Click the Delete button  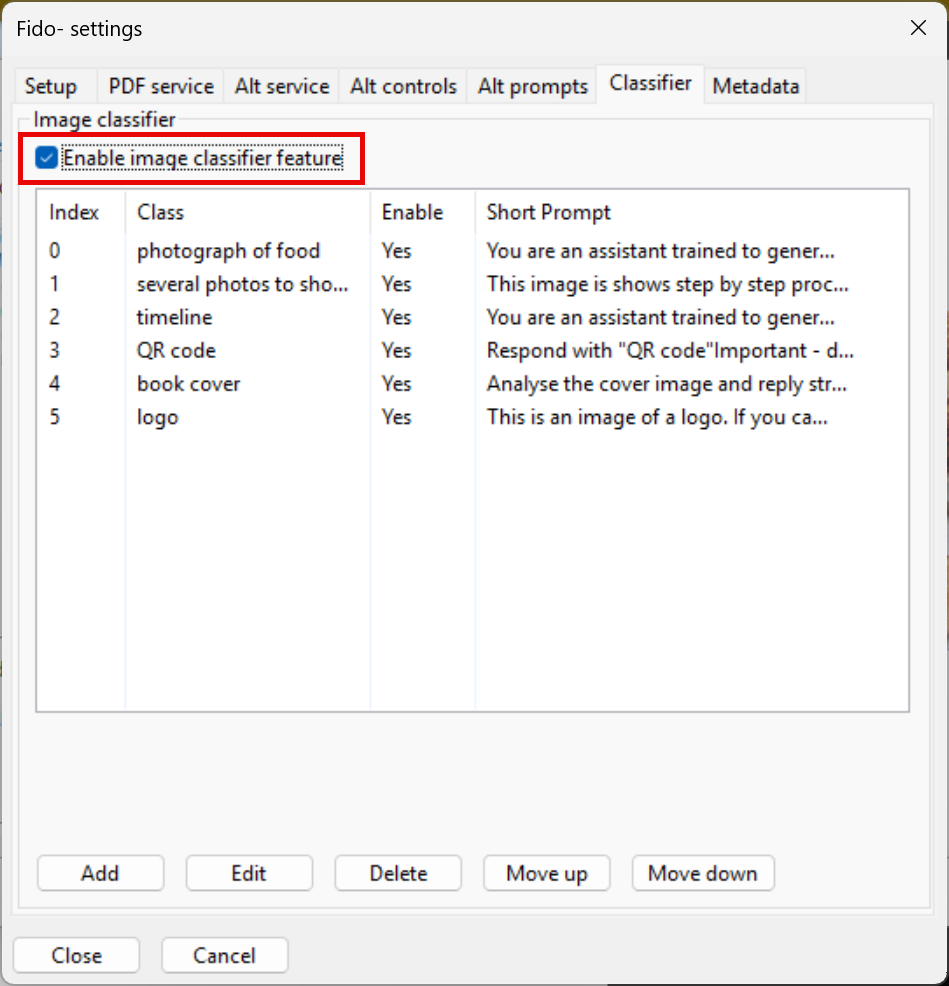click(398, 873)
